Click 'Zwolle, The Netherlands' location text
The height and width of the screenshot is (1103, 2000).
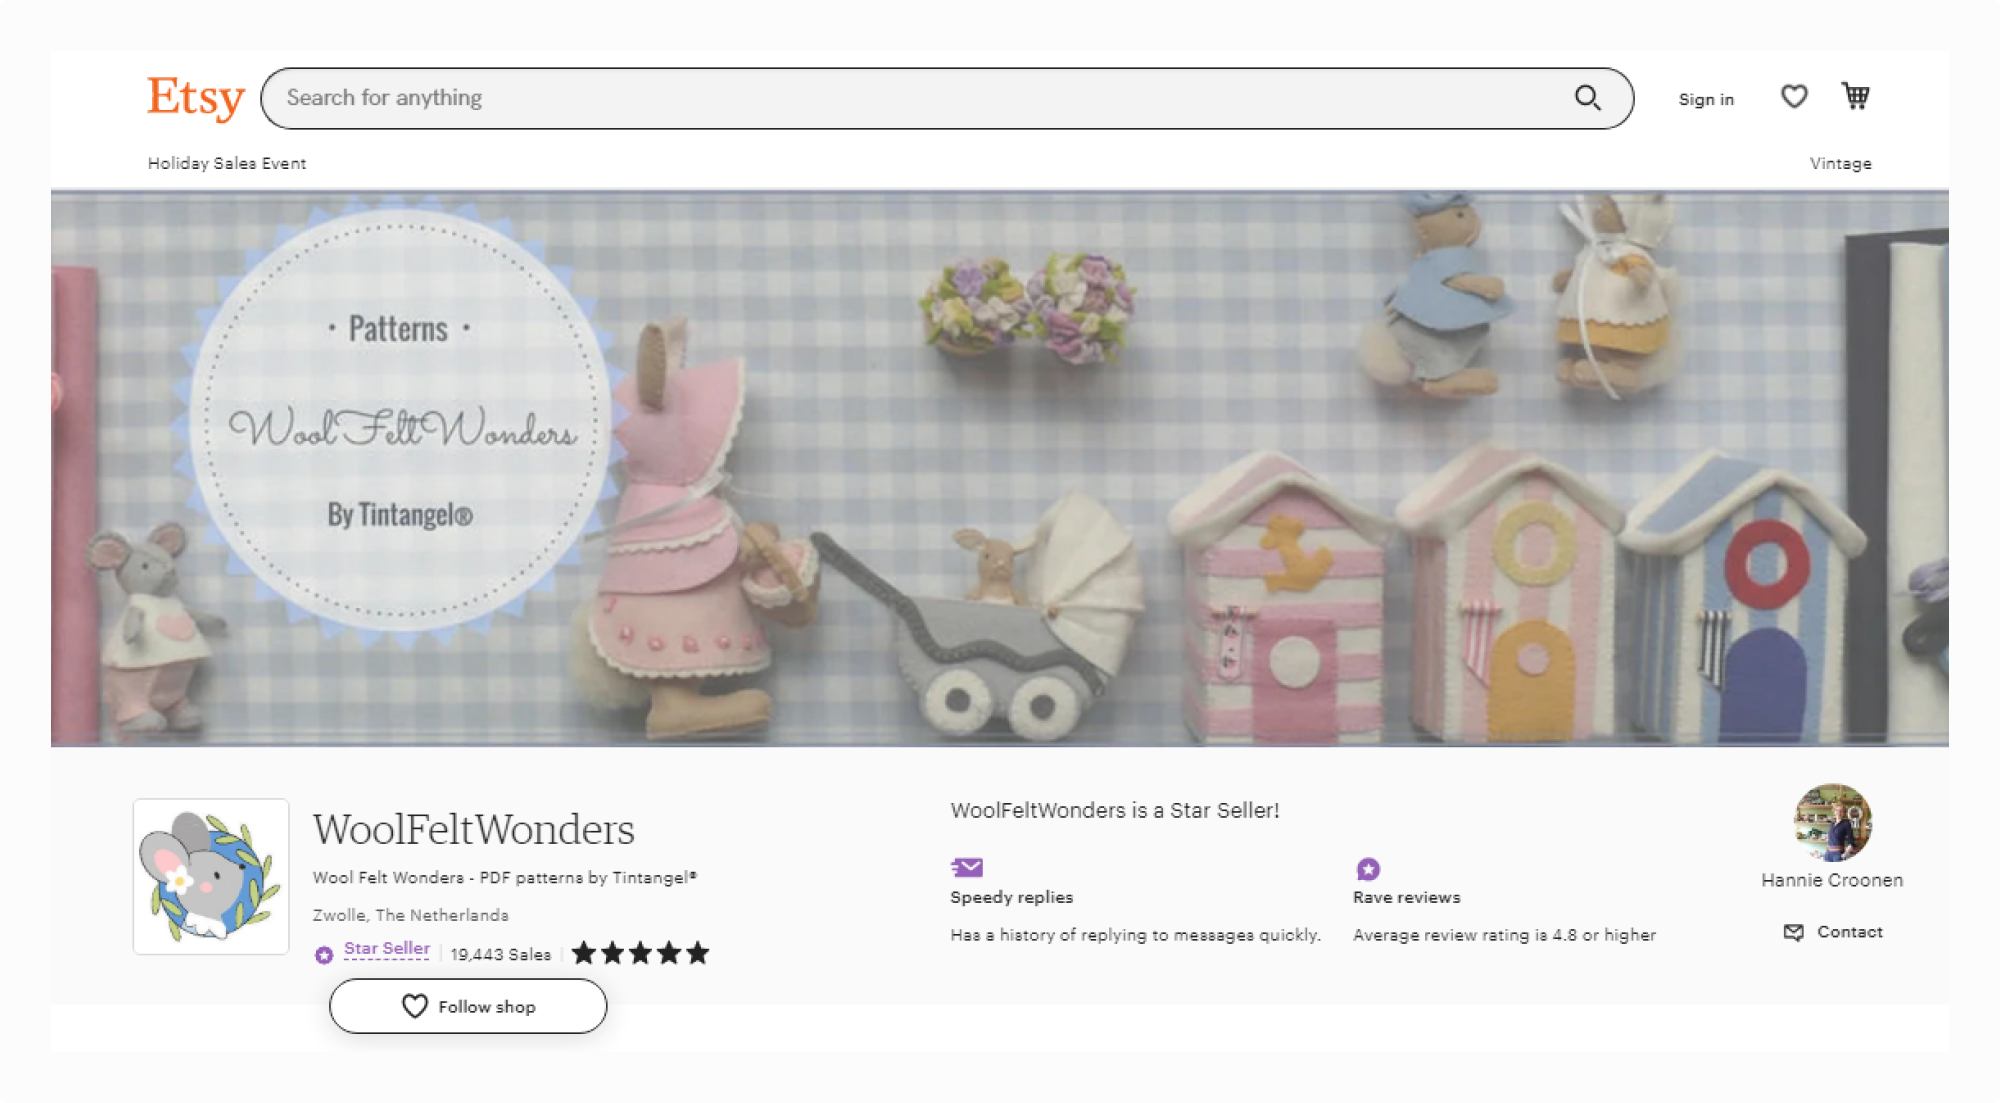pyautogui.click(x=411, y=915)
